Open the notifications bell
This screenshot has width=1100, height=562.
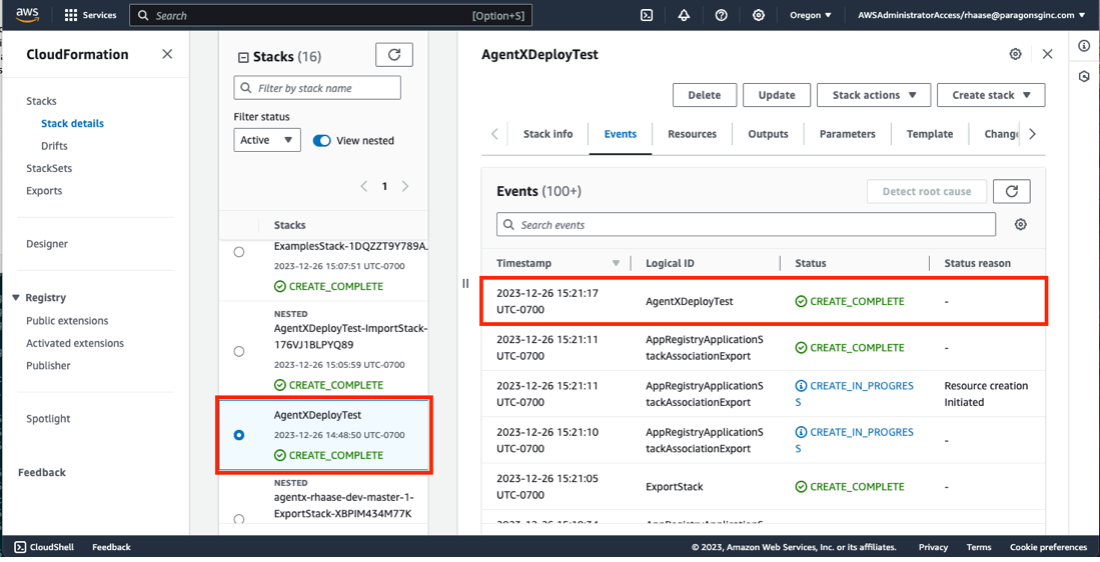pyautogui.click(x=684, y=15)
